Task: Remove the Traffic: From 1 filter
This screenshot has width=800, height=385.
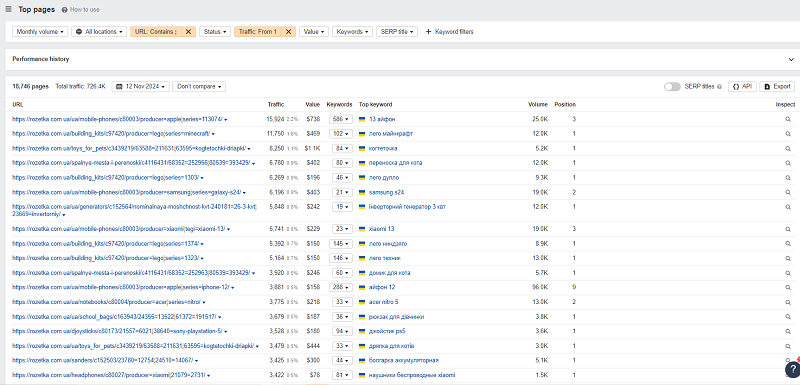Action: (x=288, y=32)
